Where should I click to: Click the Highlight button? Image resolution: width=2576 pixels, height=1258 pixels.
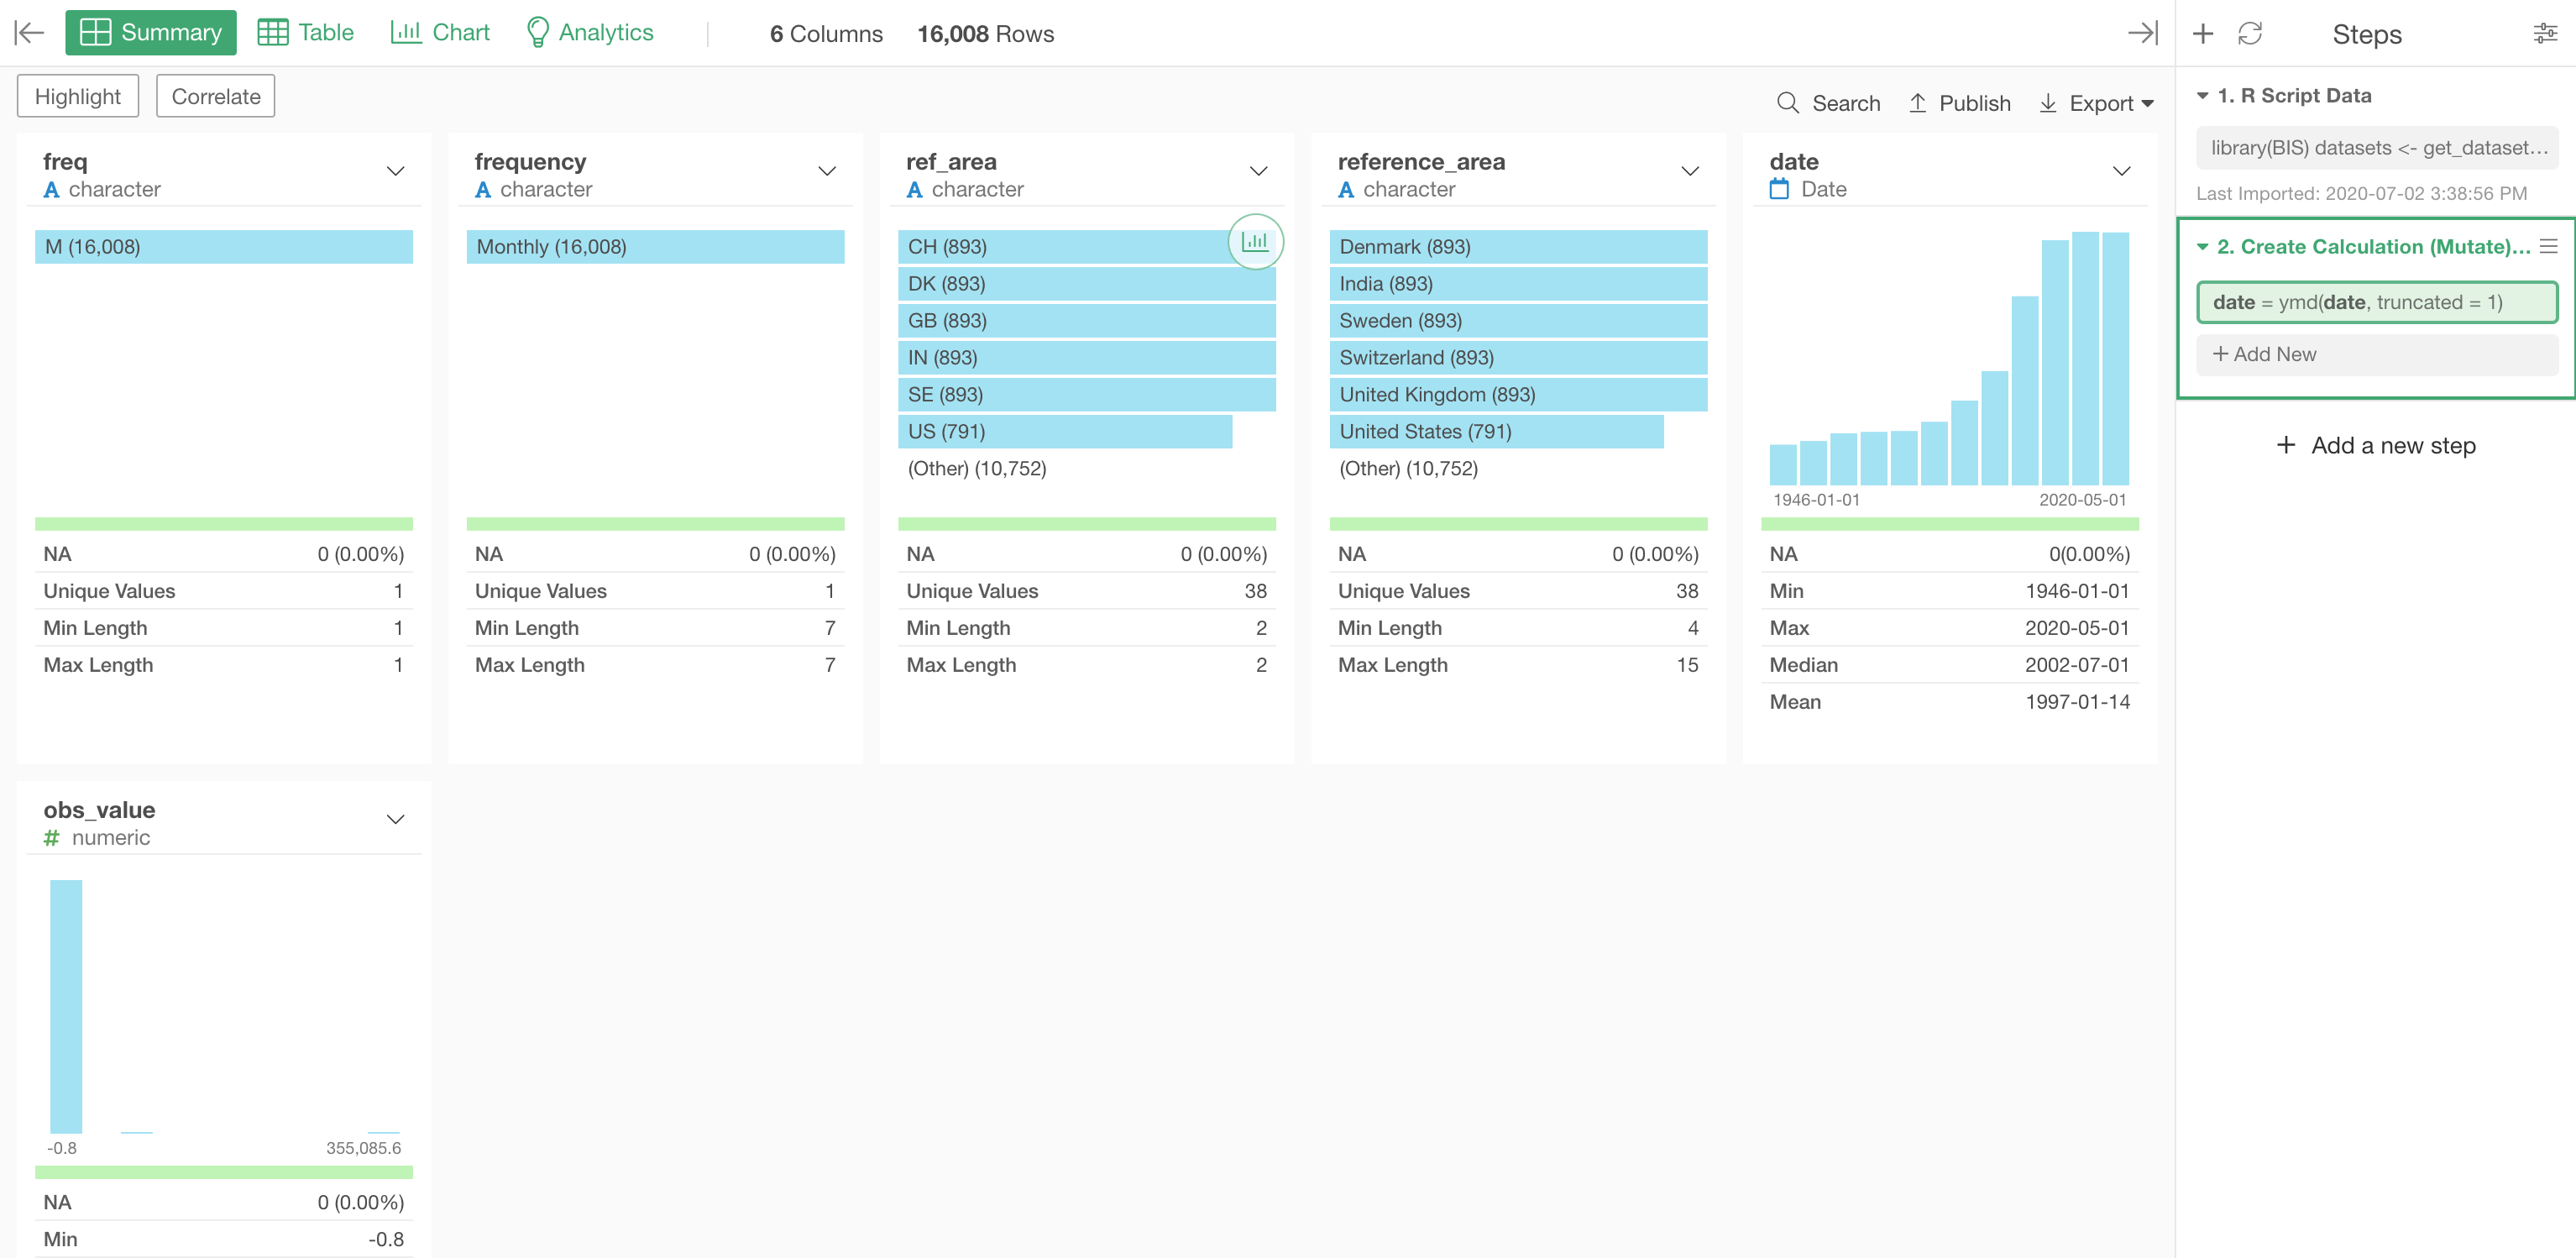tap(78, 96)
